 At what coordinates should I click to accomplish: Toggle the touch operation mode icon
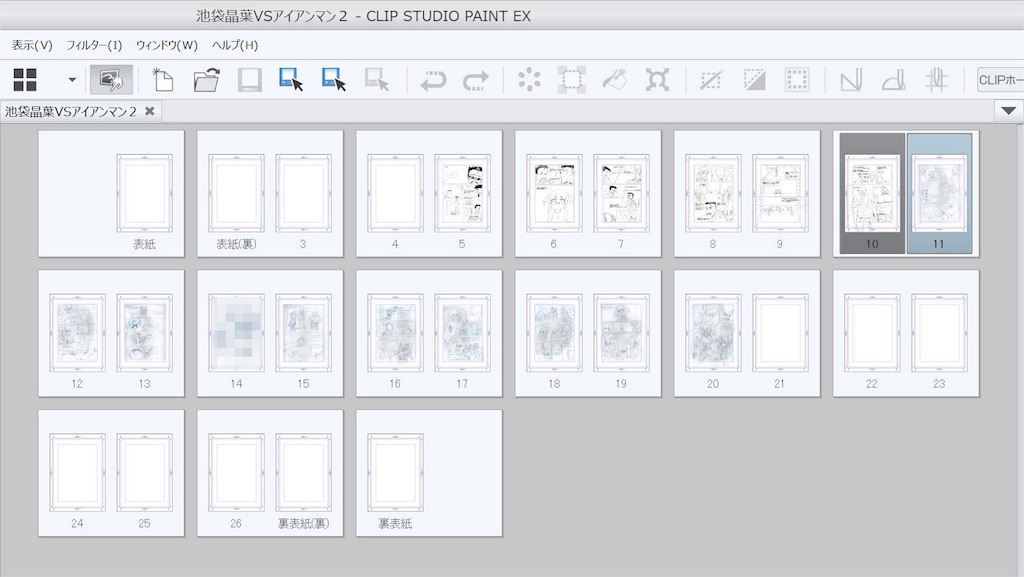[111, 80]
